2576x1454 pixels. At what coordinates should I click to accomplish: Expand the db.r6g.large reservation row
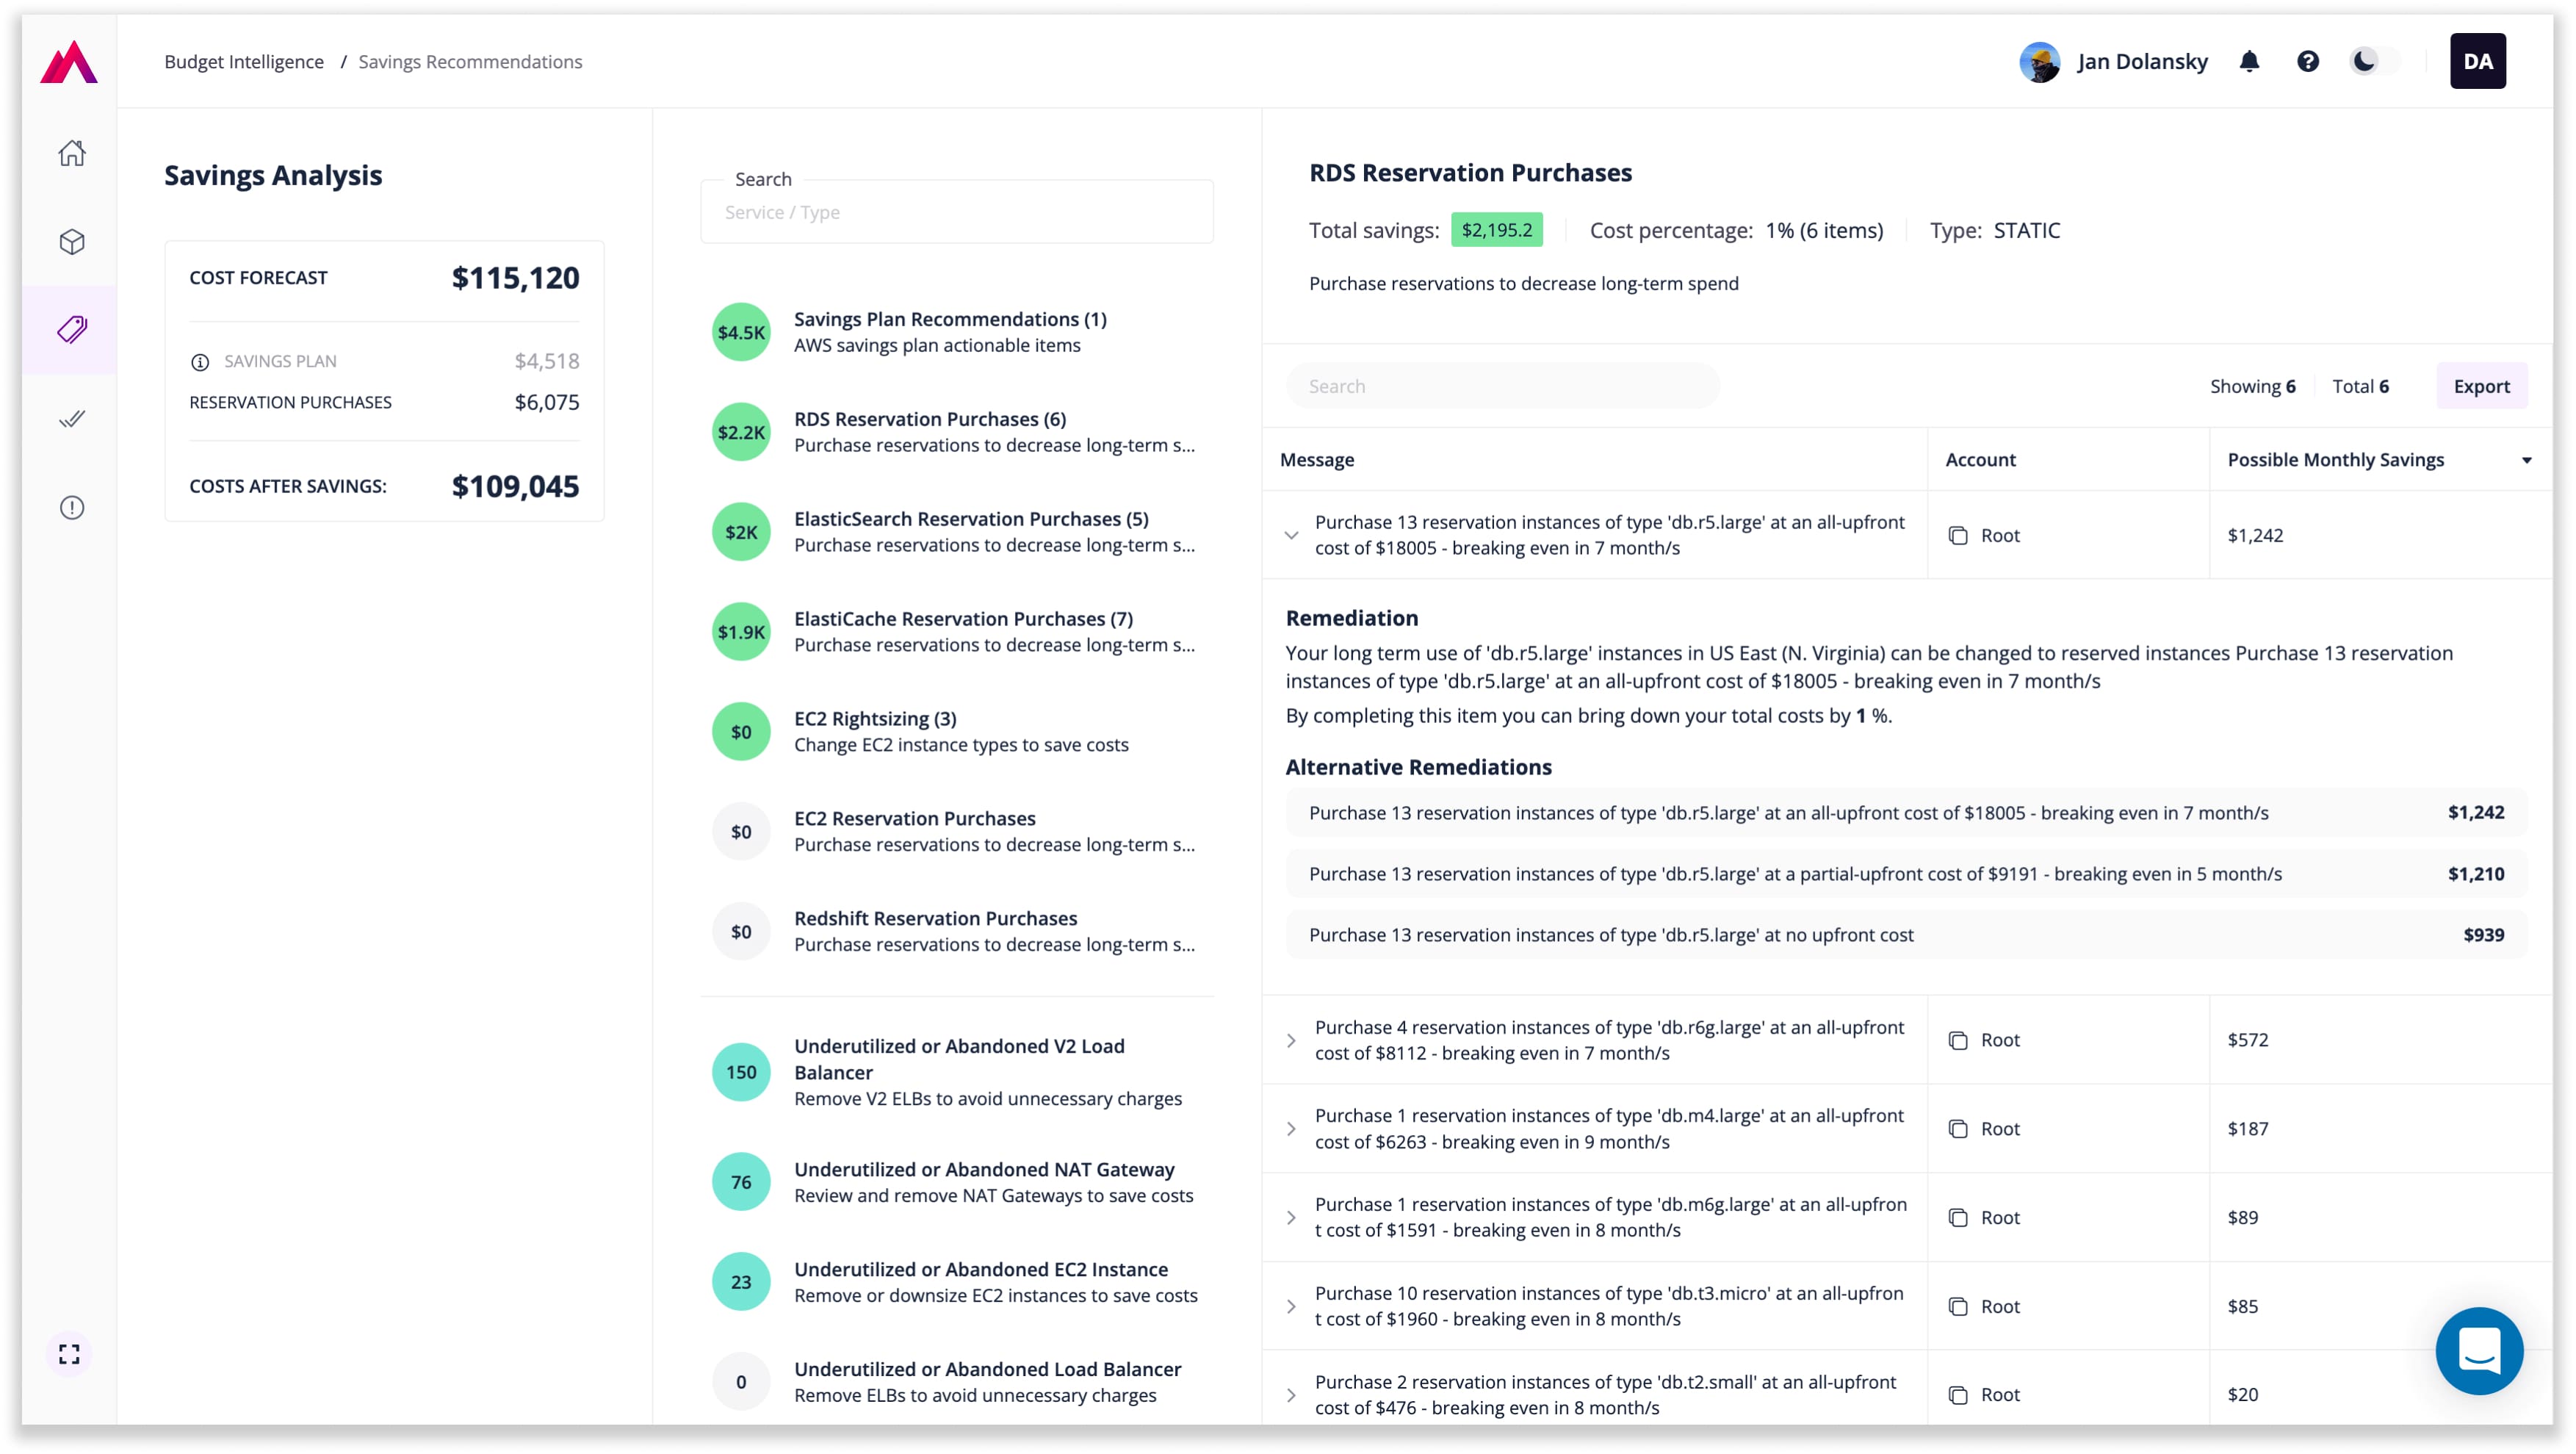pyautogui.click(x=1291, y=1040)
